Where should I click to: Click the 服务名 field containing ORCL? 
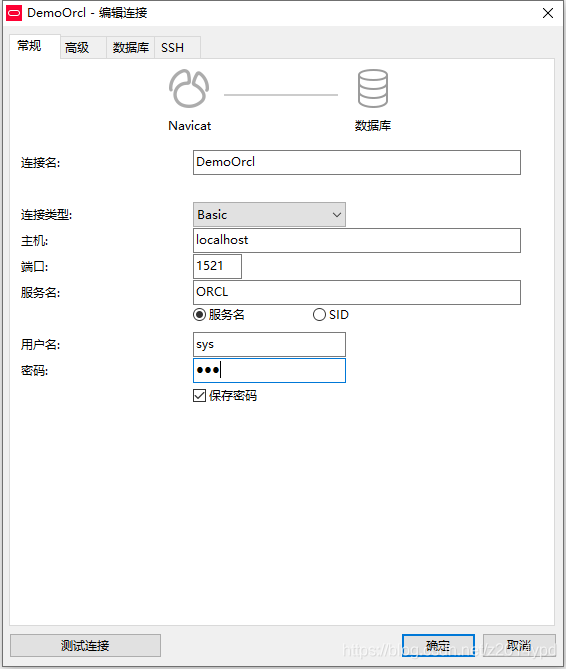[357, 292]
